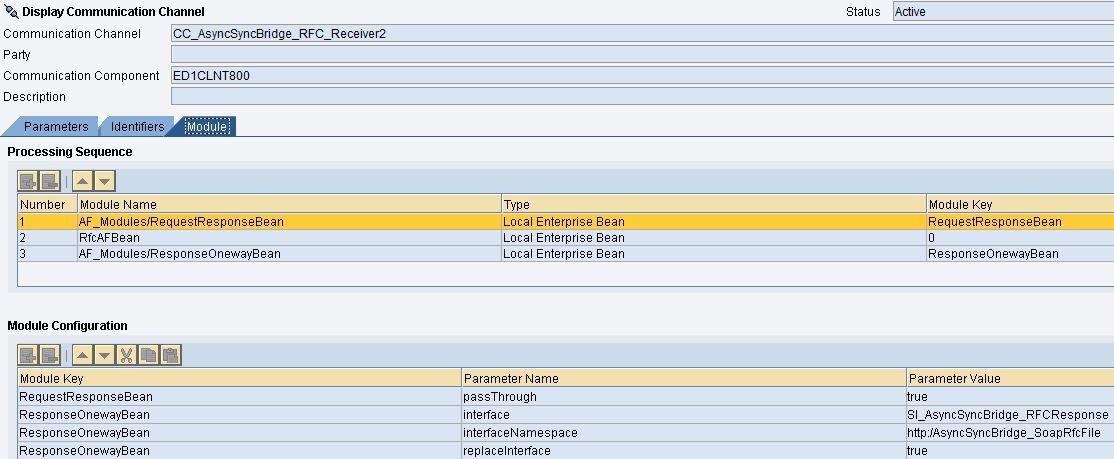Click insert row icon in Processing Sequence toolbar
This screenshot has width=1114, height=459.
pos(28,181)
